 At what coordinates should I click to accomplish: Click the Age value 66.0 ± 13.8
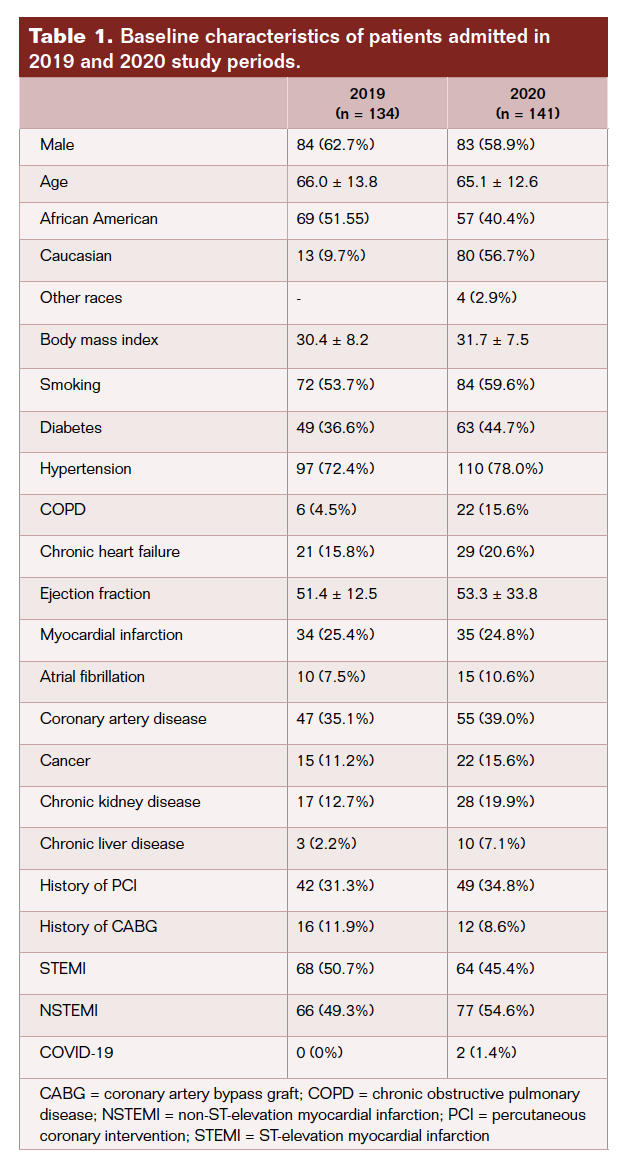point(337,182)
